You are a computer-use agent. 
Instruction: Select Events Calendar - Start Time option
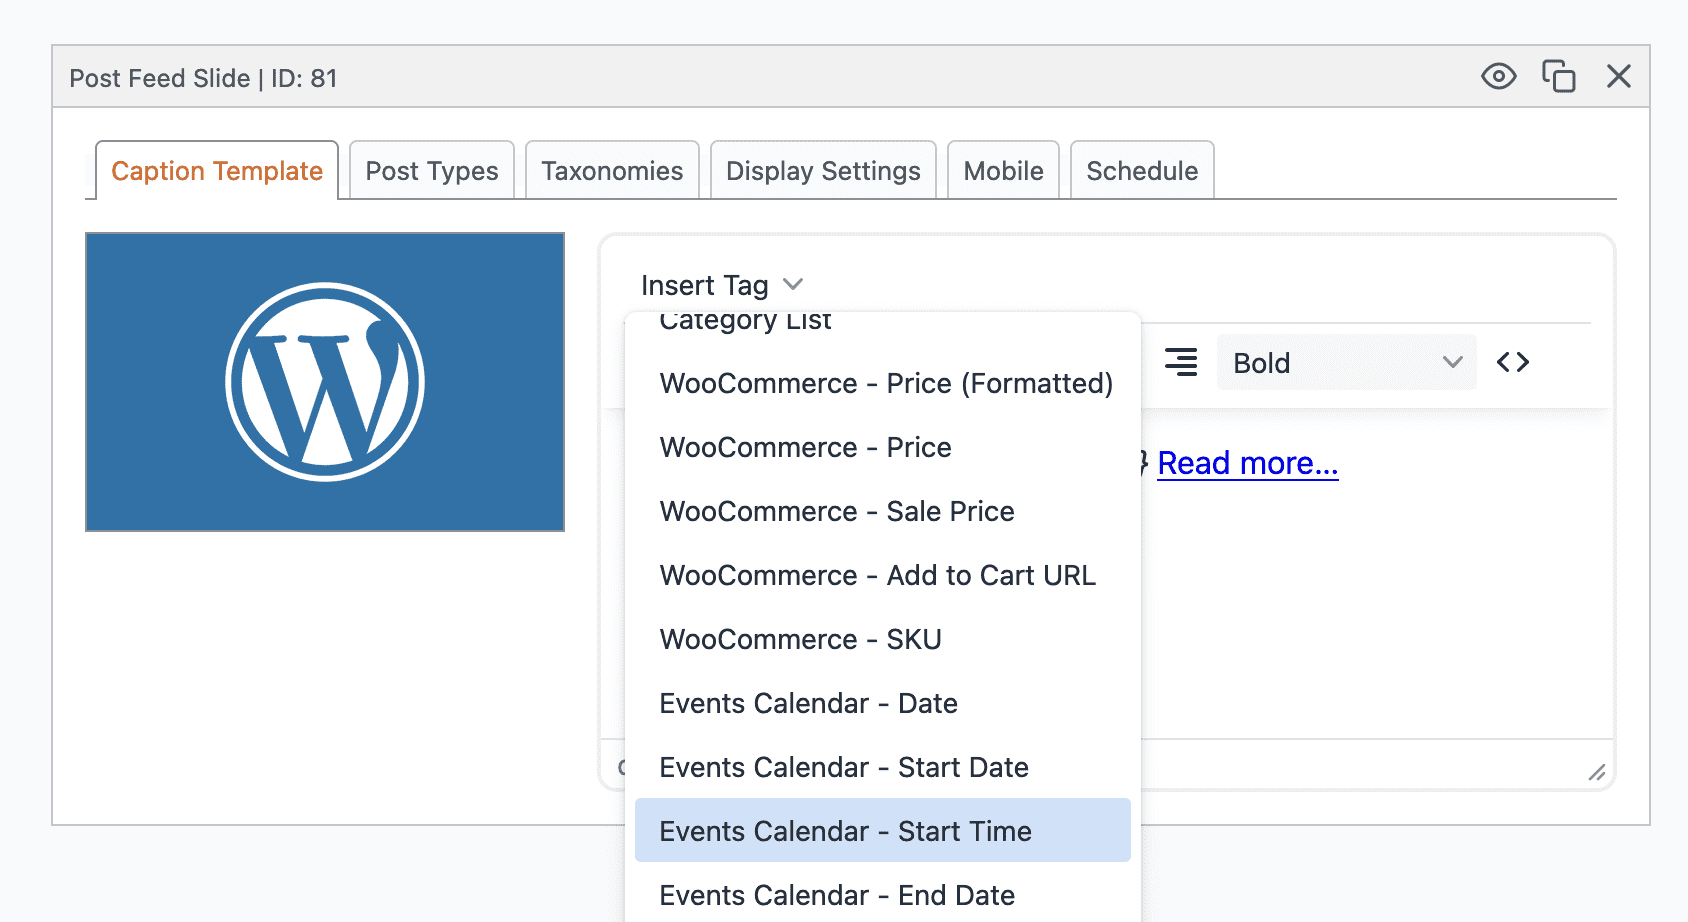point(845,831)
